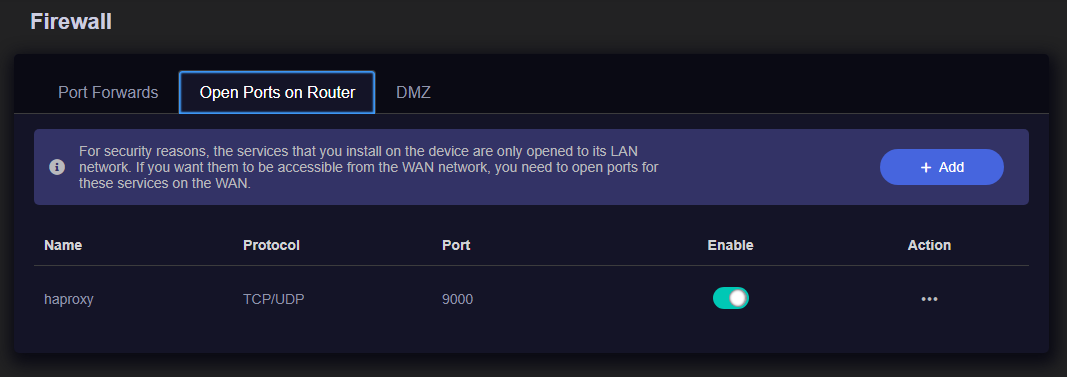The width and height of the screenshot is (1067, 377).
Task: Click the TCP/UDP protocol value
Action: click(x=274, y=299)
